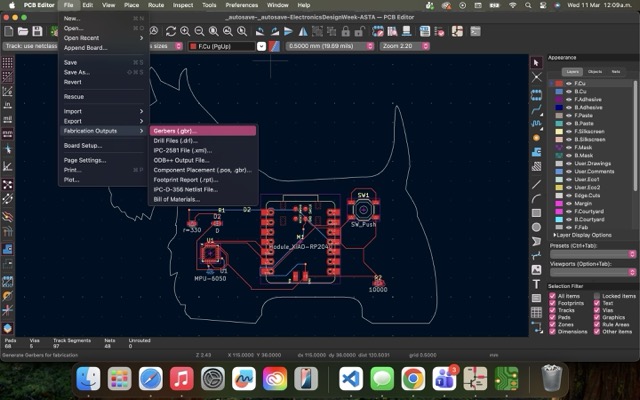The image size is (640, 400).
Task: Switch to the Objects tab in Appearance
Action: (595, 72)
